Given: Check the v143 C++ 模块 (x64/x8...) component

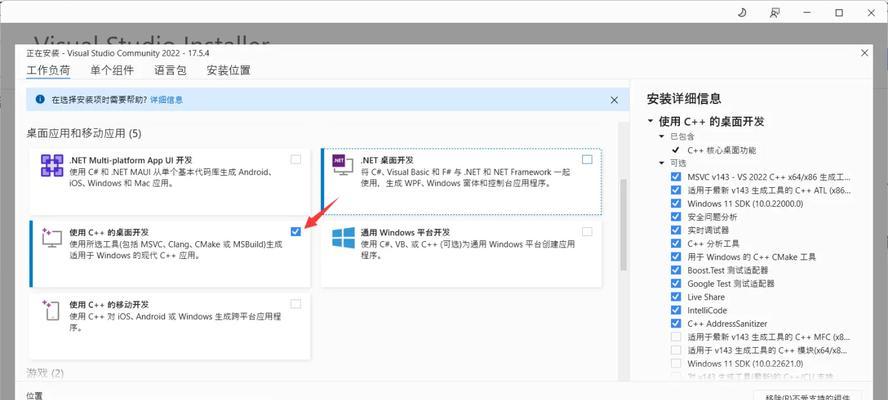Looking at the screenshot, I should (676, 350).
